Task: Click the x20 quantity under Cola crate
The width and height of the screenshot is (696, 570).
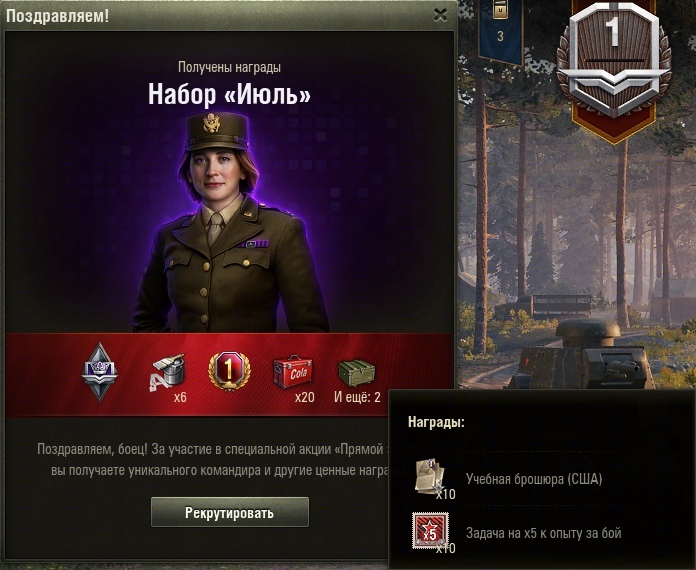Action: pos(304,397)
